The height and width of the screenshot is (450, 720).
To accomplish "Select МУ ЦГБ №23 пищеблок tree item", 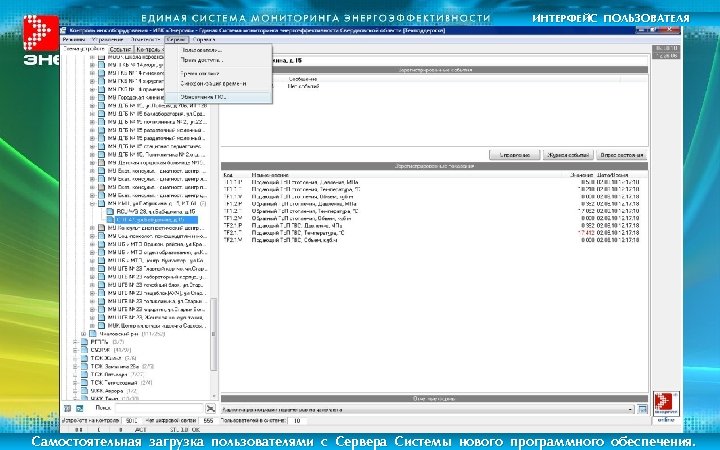I will point(157,293).
